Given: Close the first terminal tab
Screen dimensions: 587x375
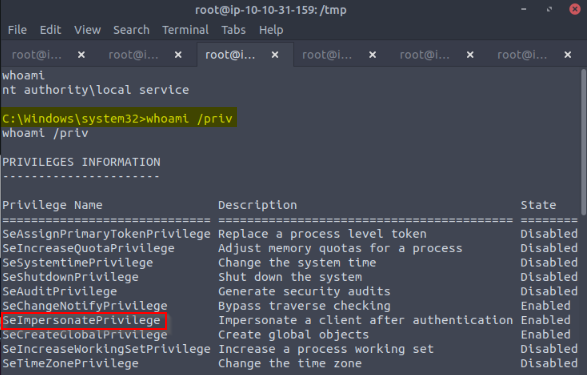Looking at the screenshot, I should tap(81, 55).
